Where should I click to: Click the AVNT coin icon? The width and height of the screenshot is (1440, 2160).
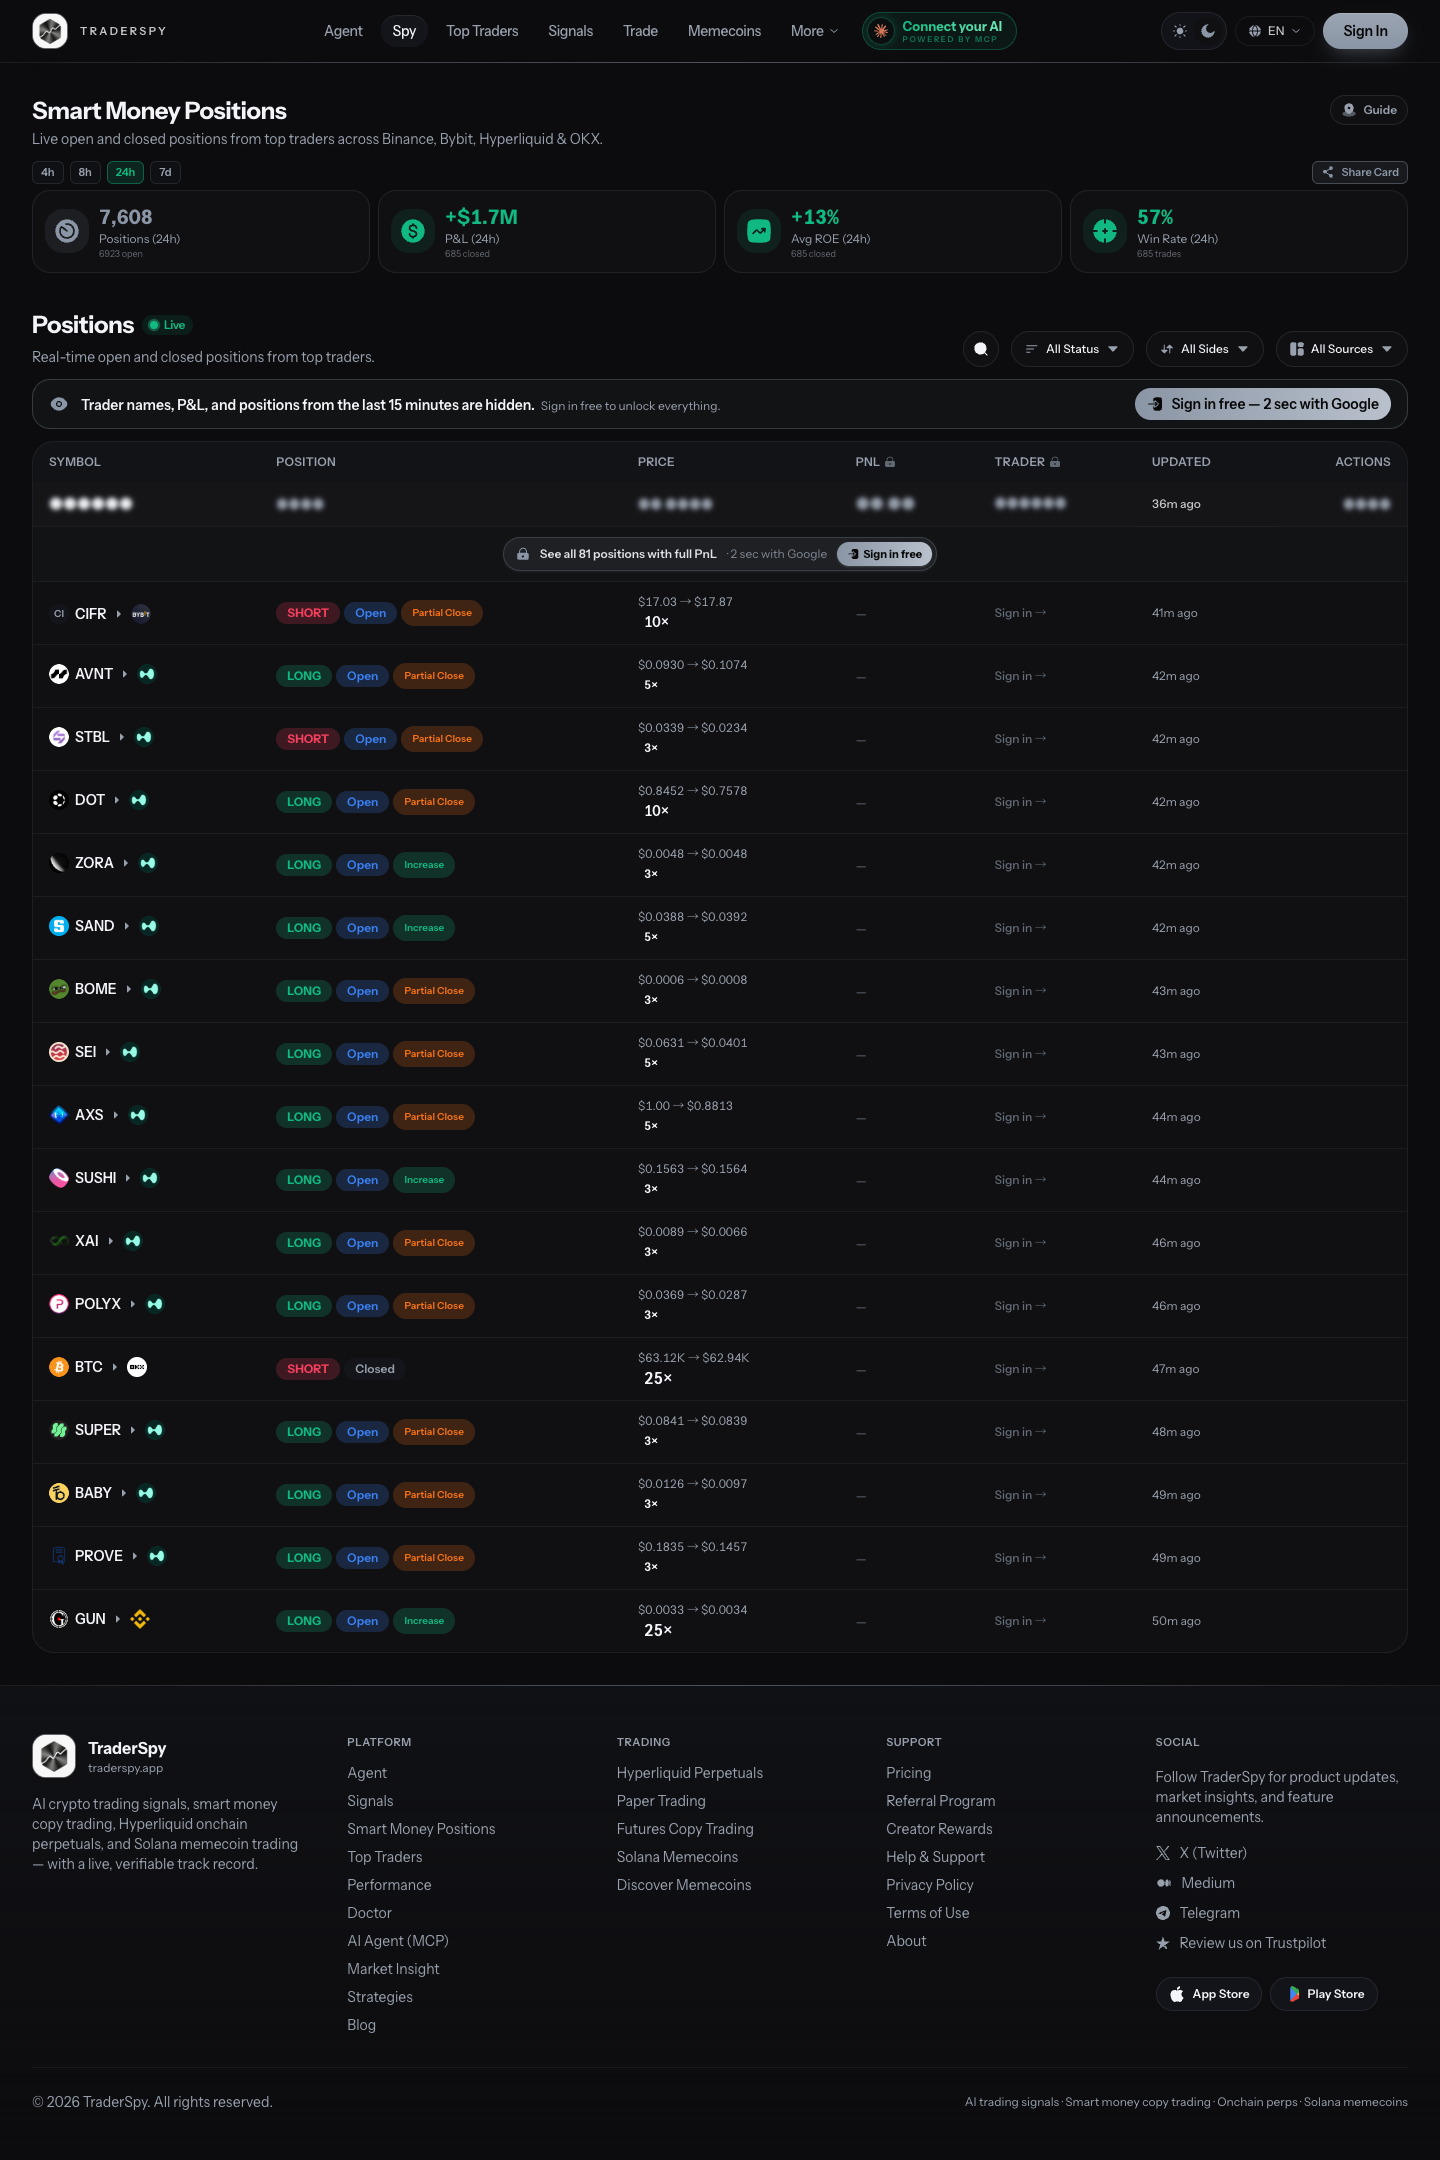(59, 674)
